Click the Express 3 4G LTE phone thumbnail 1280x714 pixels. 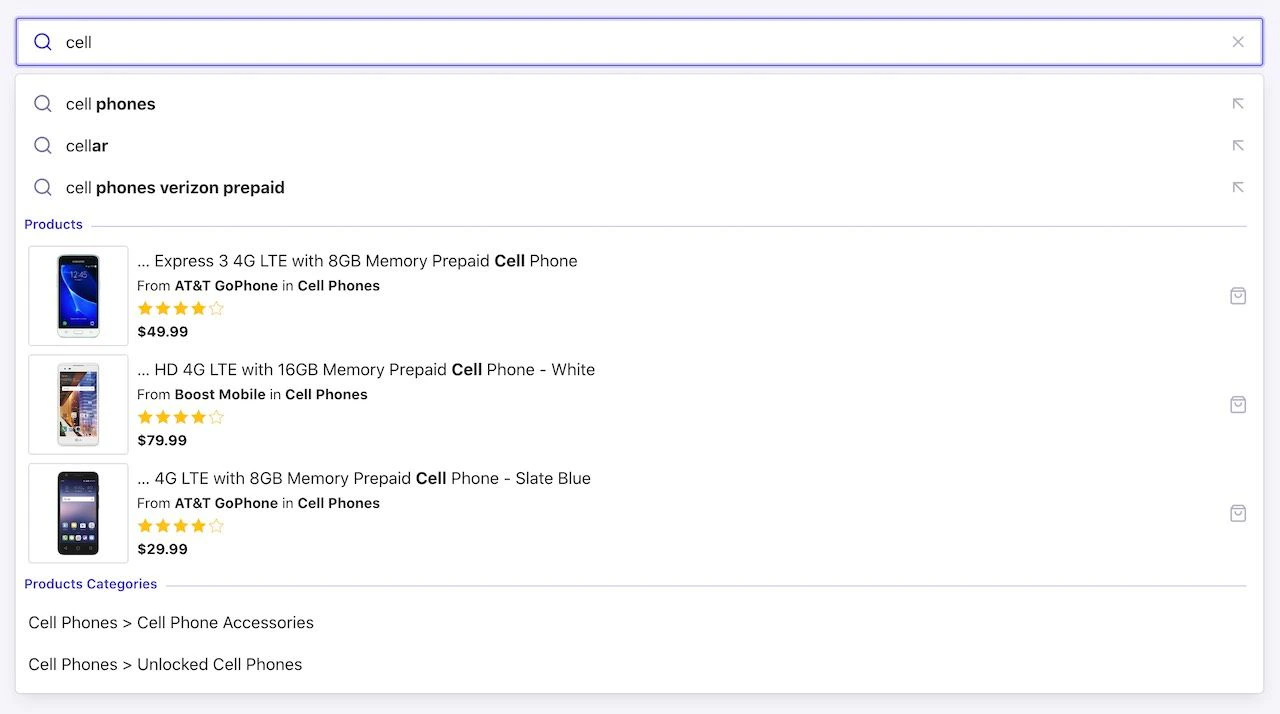[x=77, y=295]
